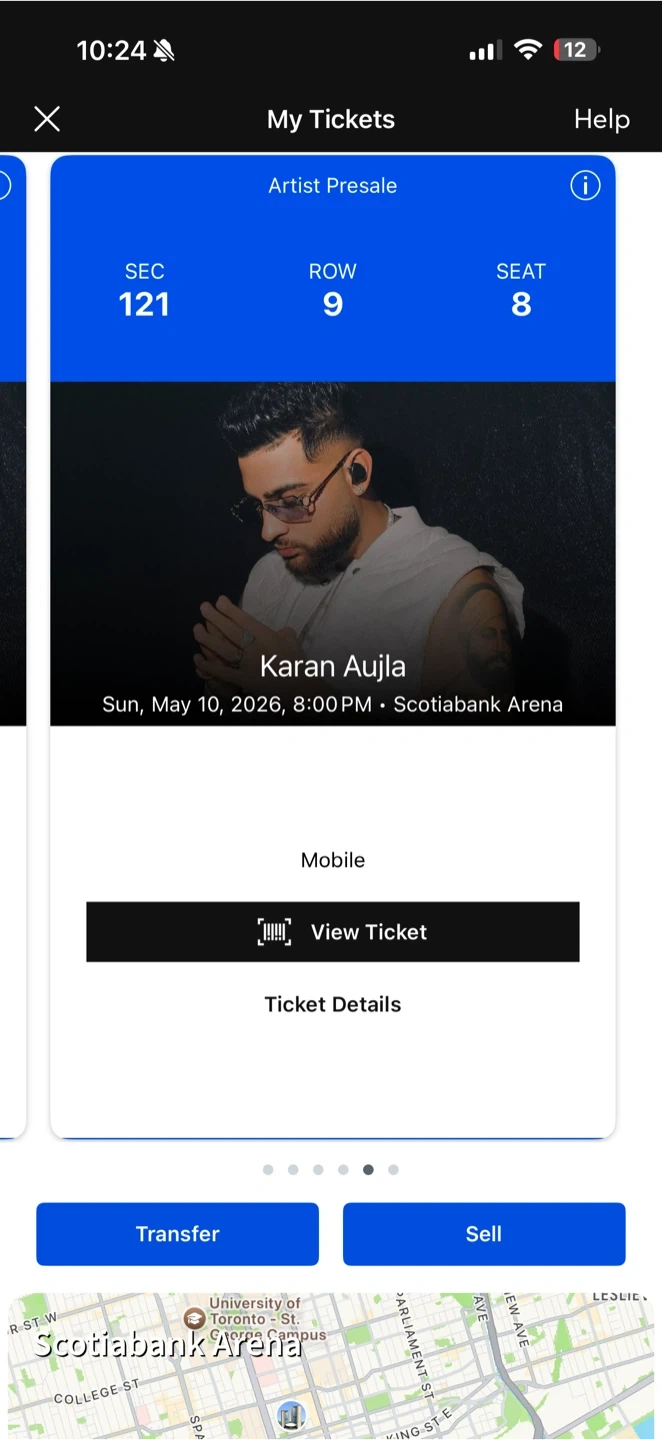Viewport: 662px width, 1440px height.
Task: Tap the info icon on previous ticket card
Action: (x=4, y=185)
